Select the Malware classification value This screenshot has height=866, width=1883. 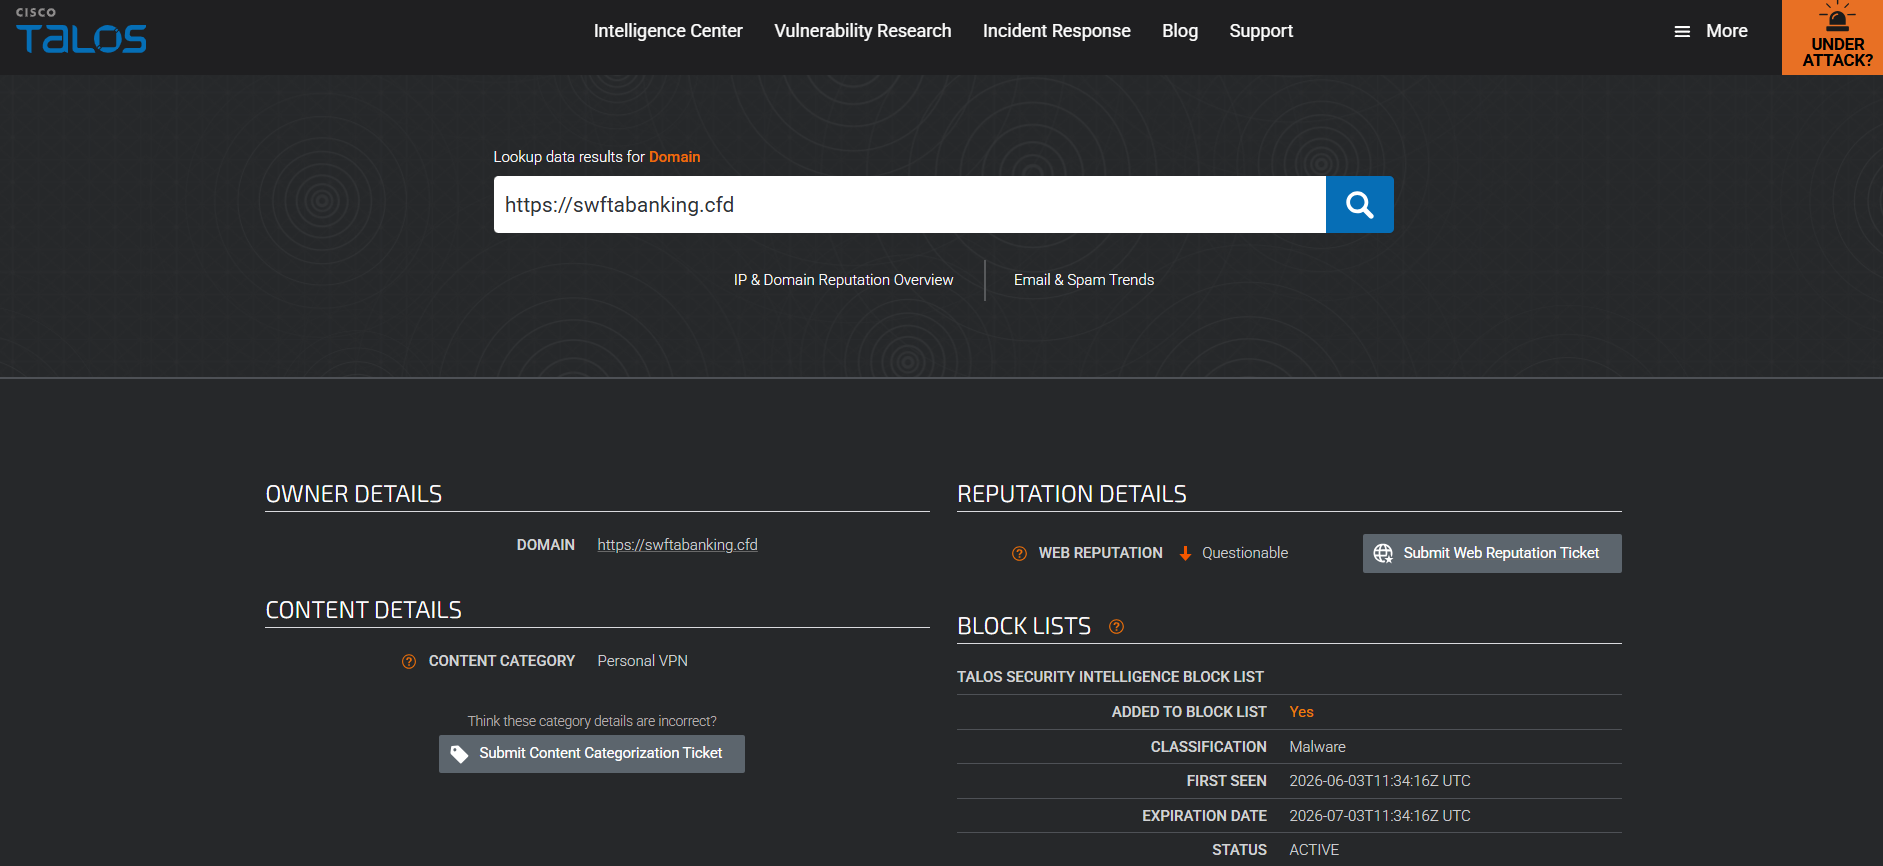coord(1317,747)
